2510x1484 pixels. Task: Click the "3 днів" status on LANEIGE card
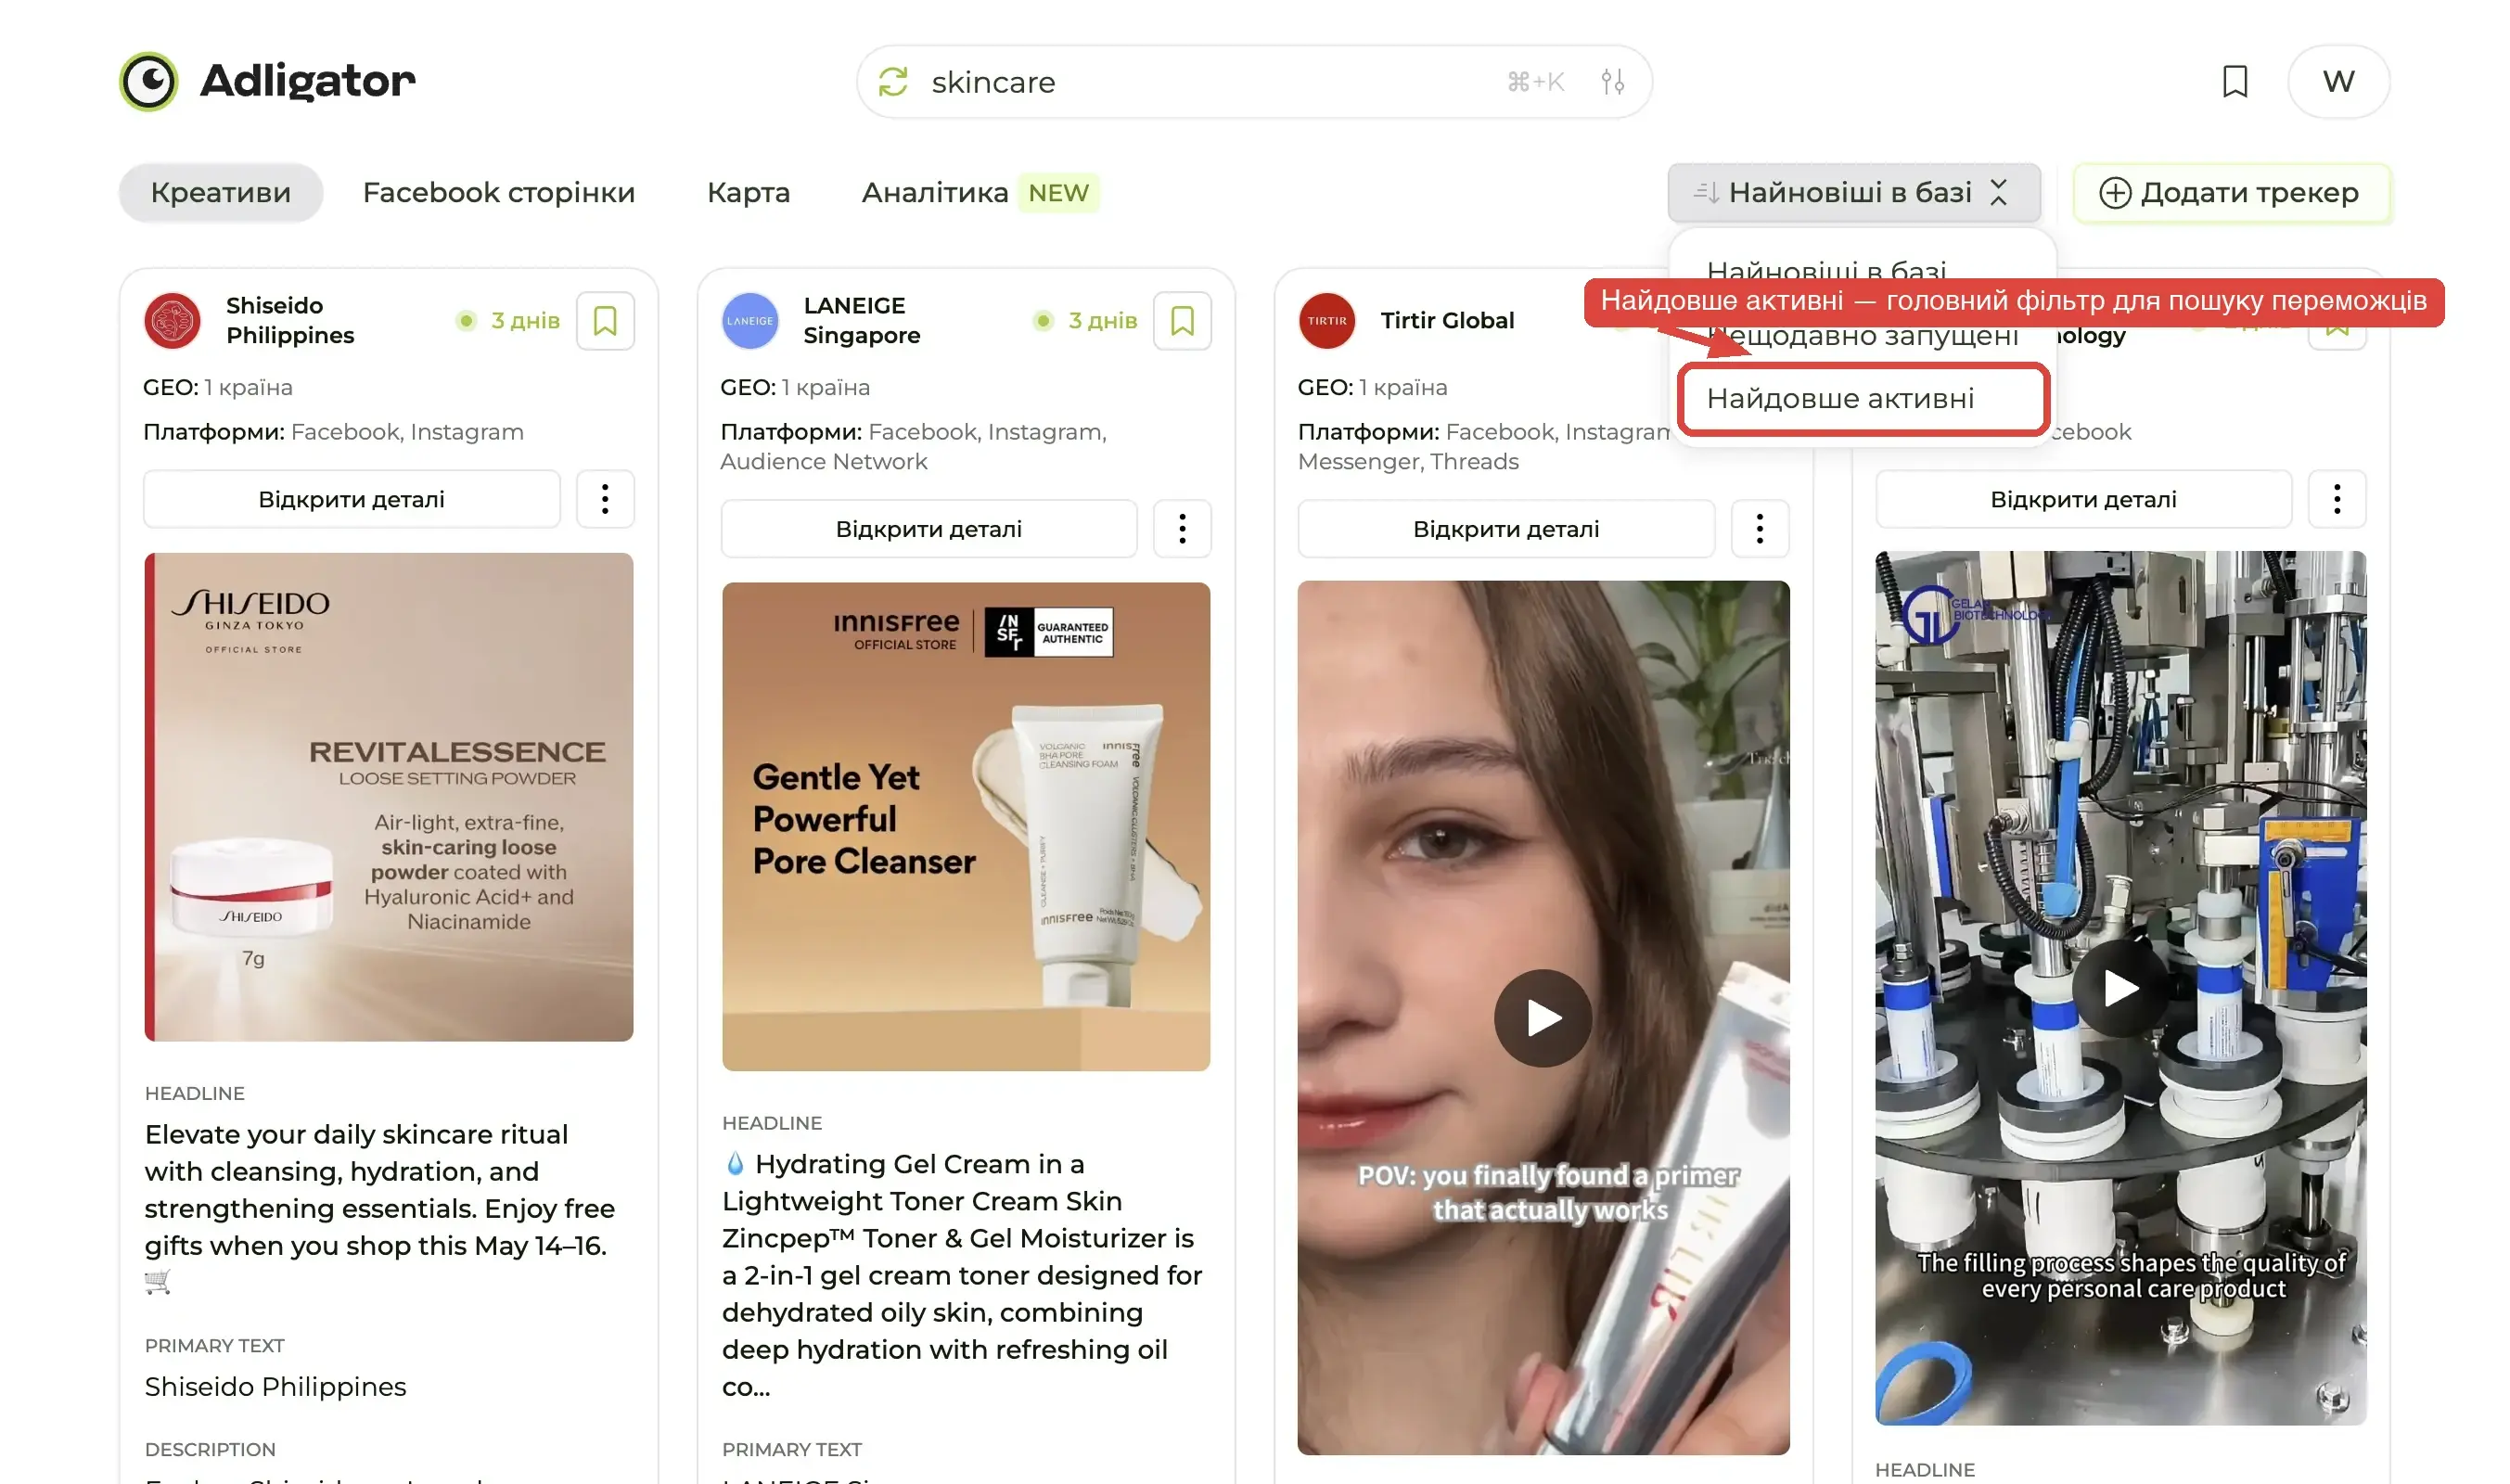click(1087, 321)
